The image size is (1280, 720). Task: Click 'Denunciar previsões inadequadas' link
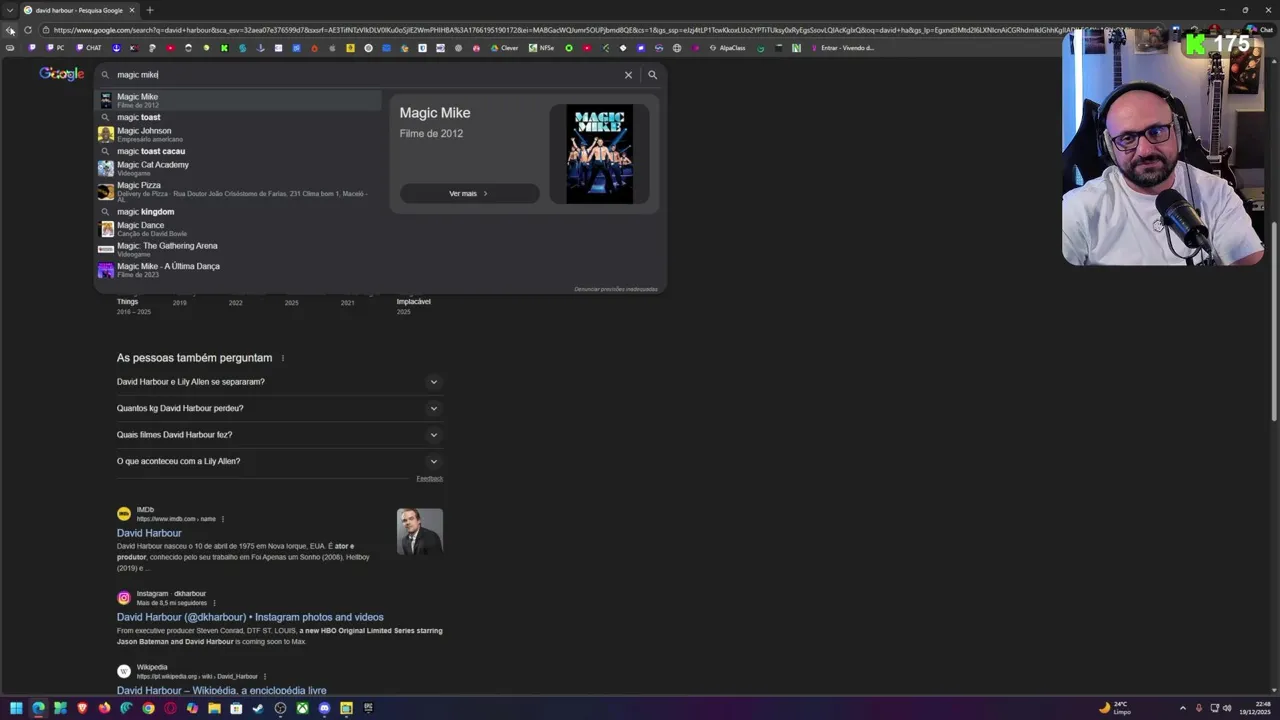pyautogui.click(x=616, y=289)
